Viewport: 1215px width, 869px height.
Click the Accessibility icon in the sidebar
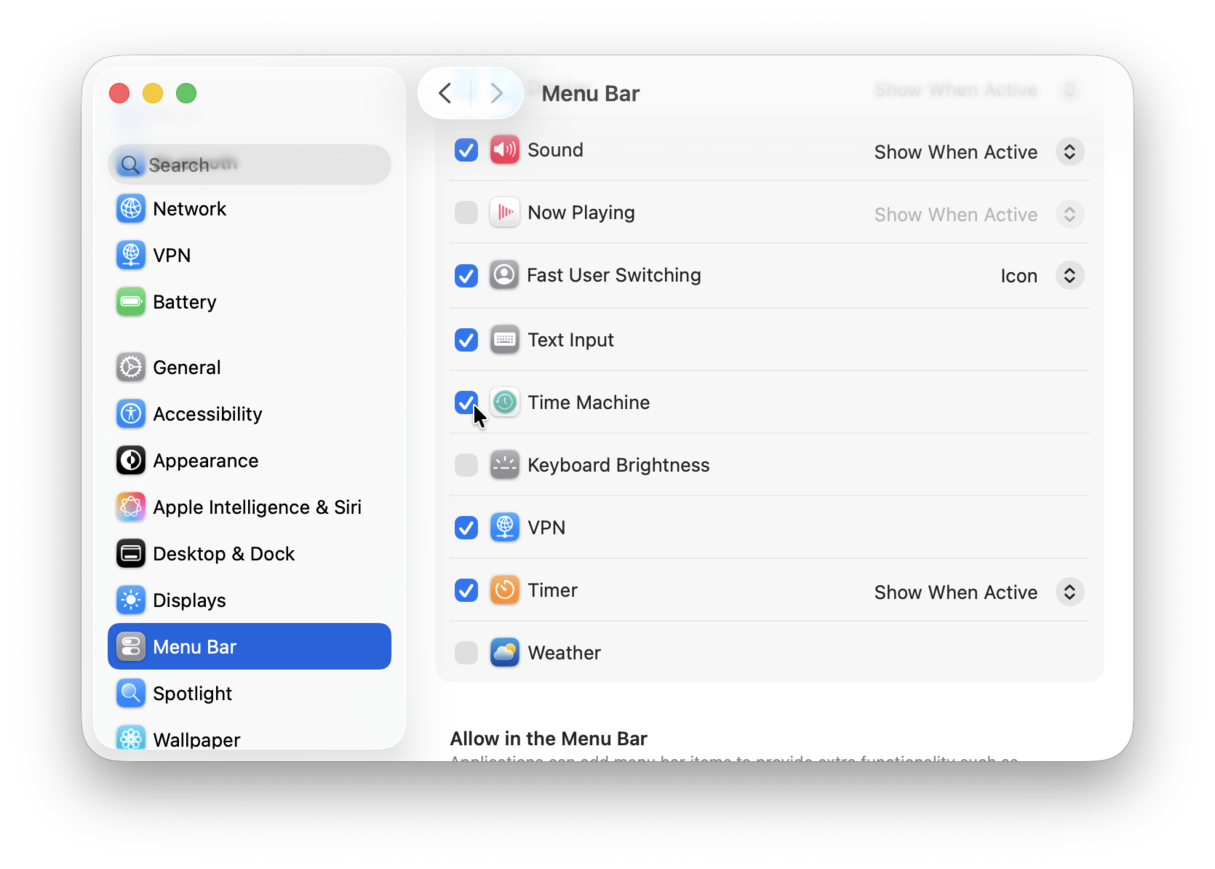coord(131,413)
